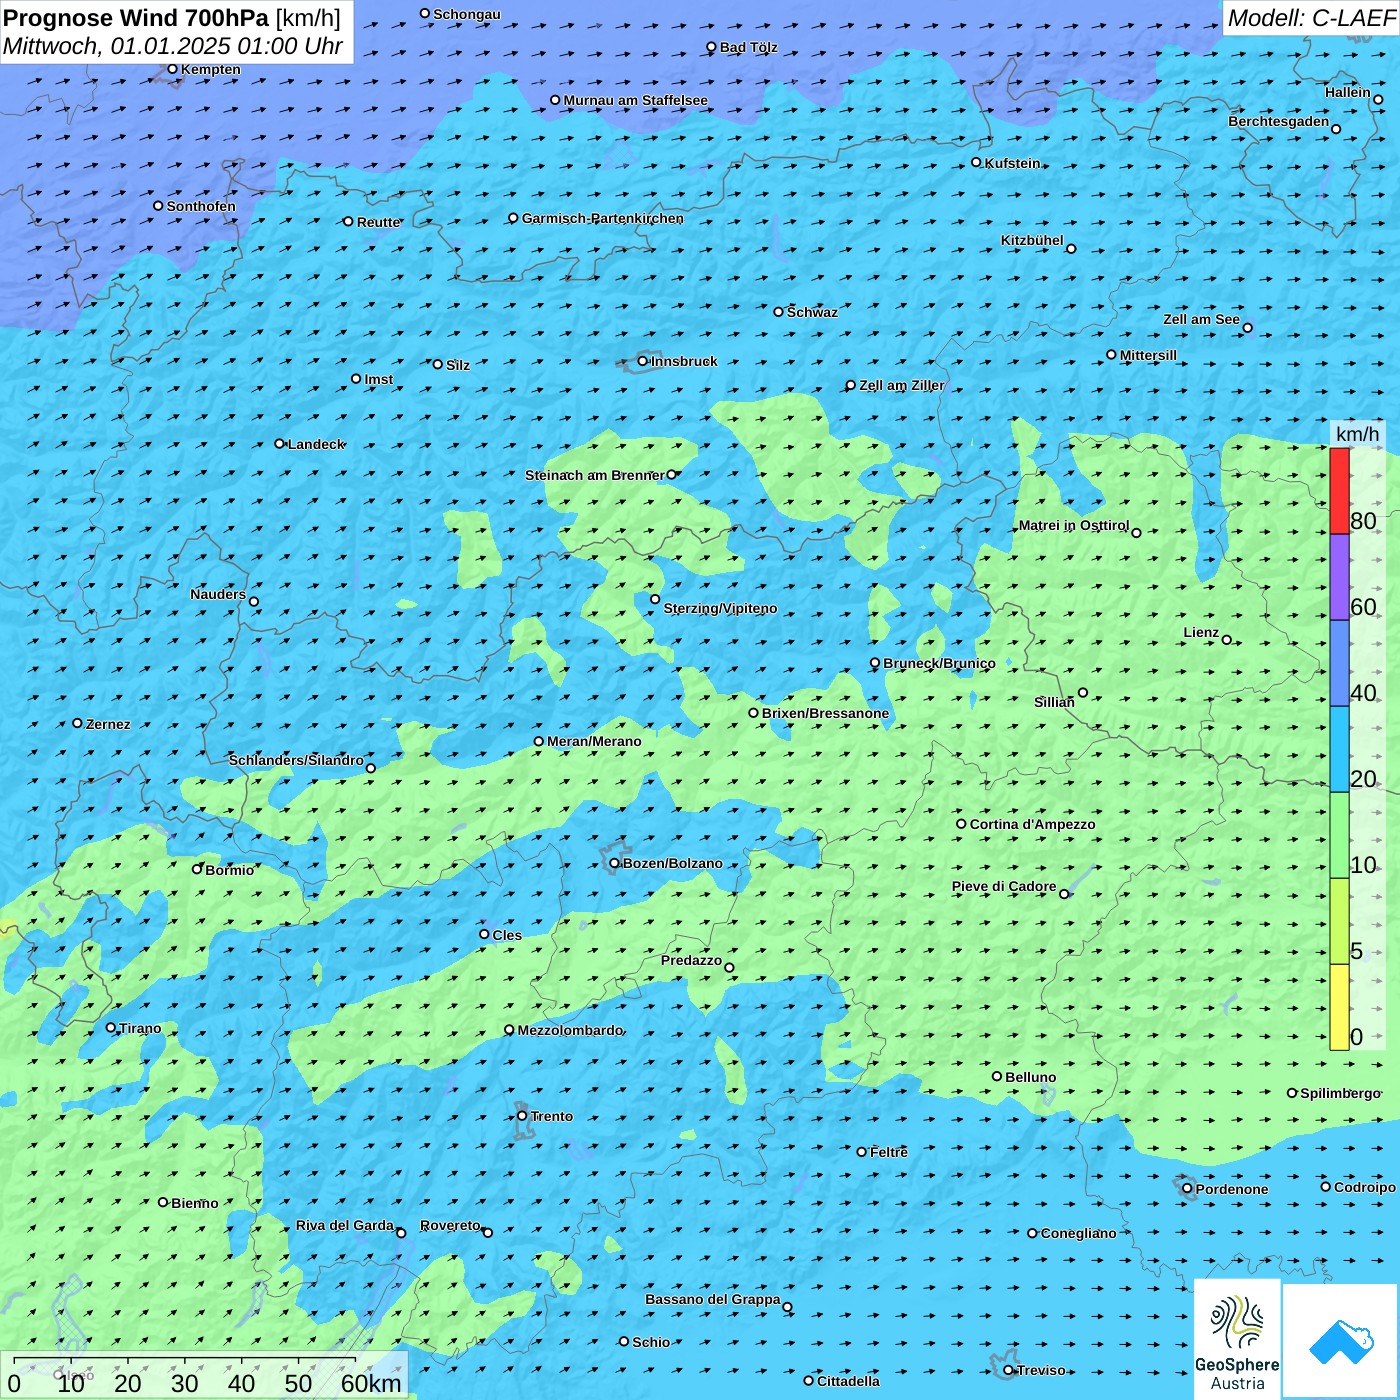
Task: Click the Kempten city label
Action: (x=211, y=69)
